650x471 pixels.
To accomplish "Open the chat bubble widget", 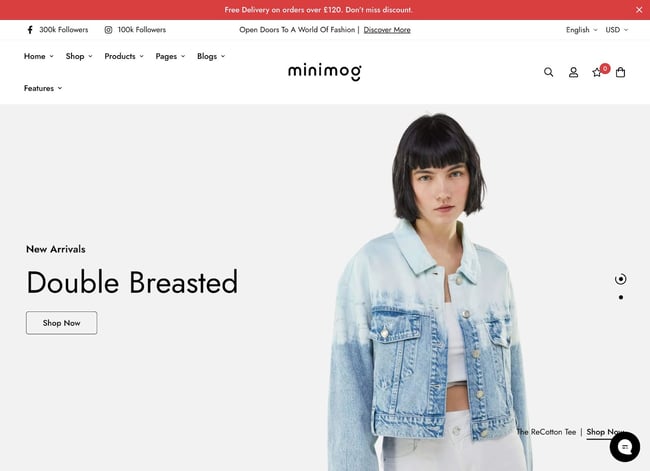I will click(x=625, y=447).
